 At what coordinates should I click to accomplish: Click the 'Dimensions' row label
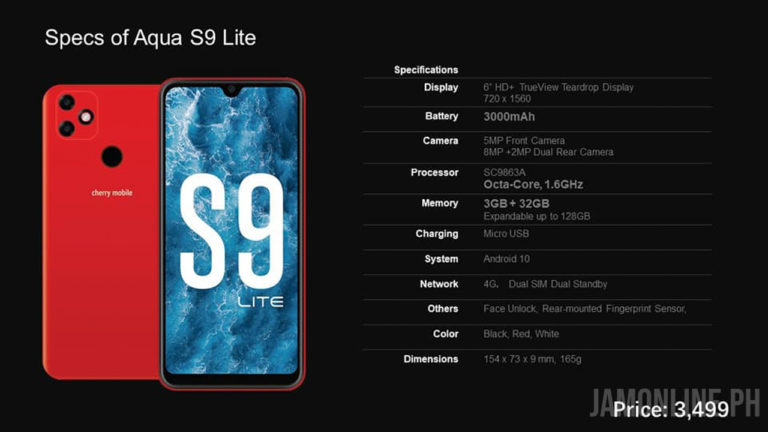pyautogui.click(x=431, y=359)
